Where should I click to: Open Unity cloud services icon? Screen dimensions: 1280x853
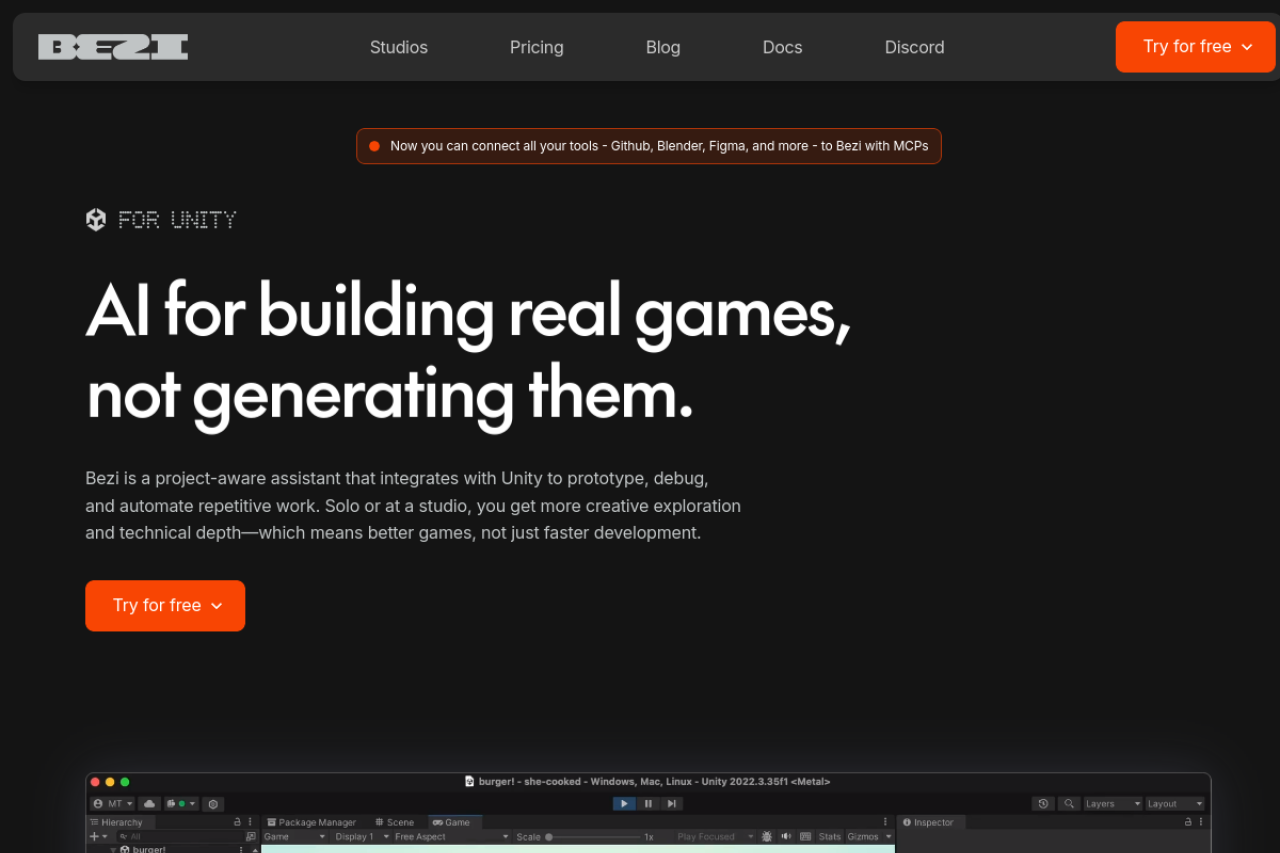point(149,804)
